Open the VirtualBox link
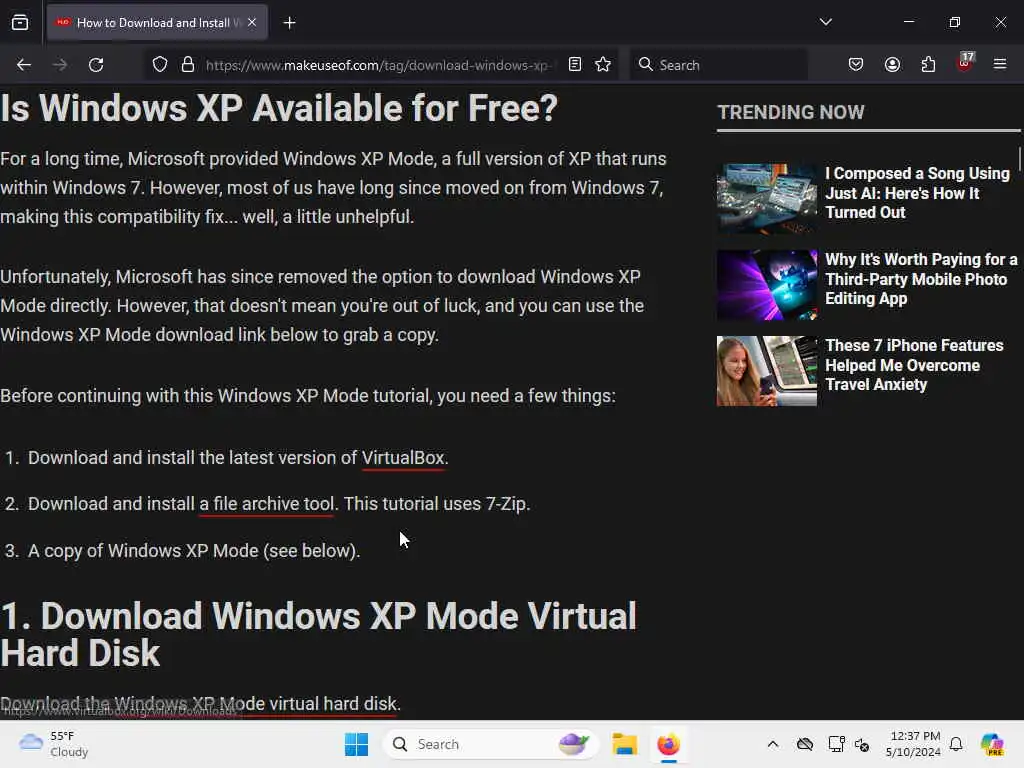The image size is (1024, 768). pyautogui.click(x=403, y=458)
